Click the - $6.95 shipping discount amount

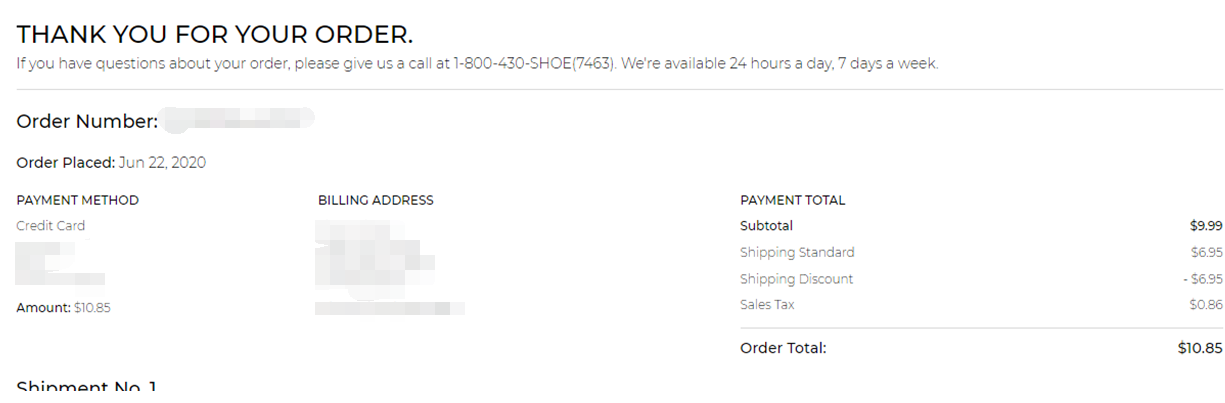(x=1202, y=279)
